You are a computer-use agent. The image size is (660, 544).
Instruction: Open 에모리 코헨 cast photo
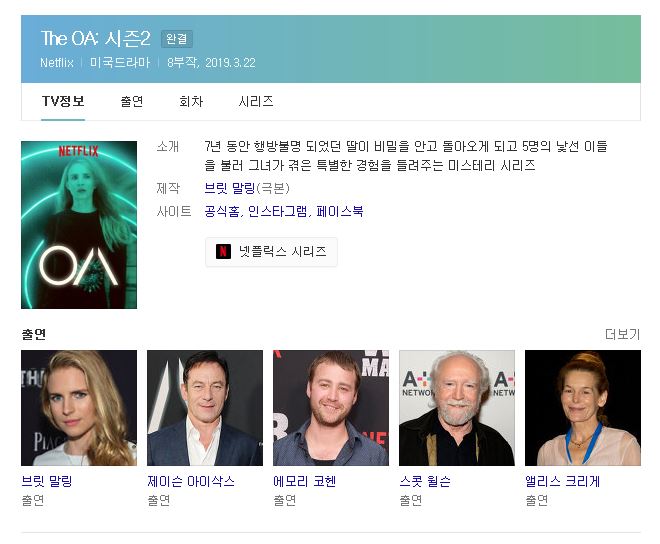pos(331,408)
